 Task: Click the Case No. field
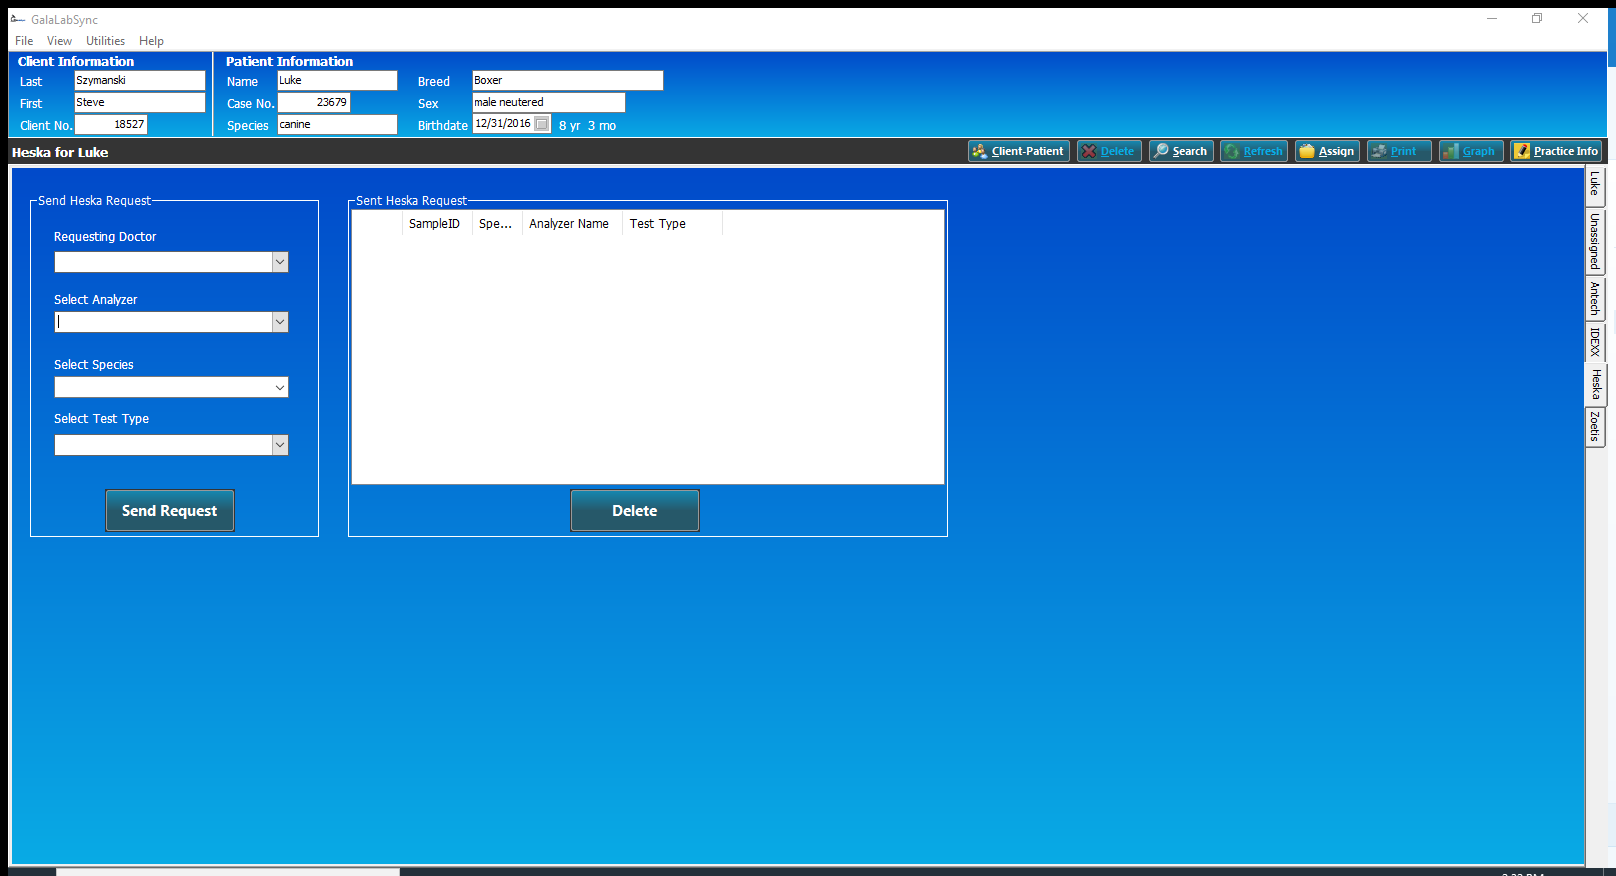click(314, 102)
